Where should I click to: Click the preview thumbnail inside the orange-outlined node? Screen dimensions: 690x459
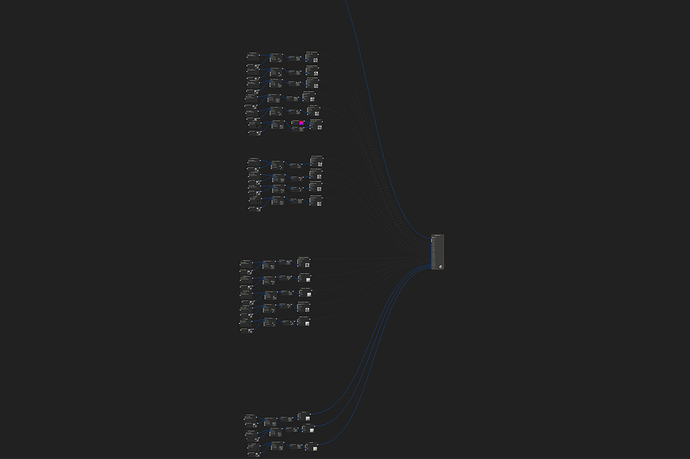pos(440,266)
